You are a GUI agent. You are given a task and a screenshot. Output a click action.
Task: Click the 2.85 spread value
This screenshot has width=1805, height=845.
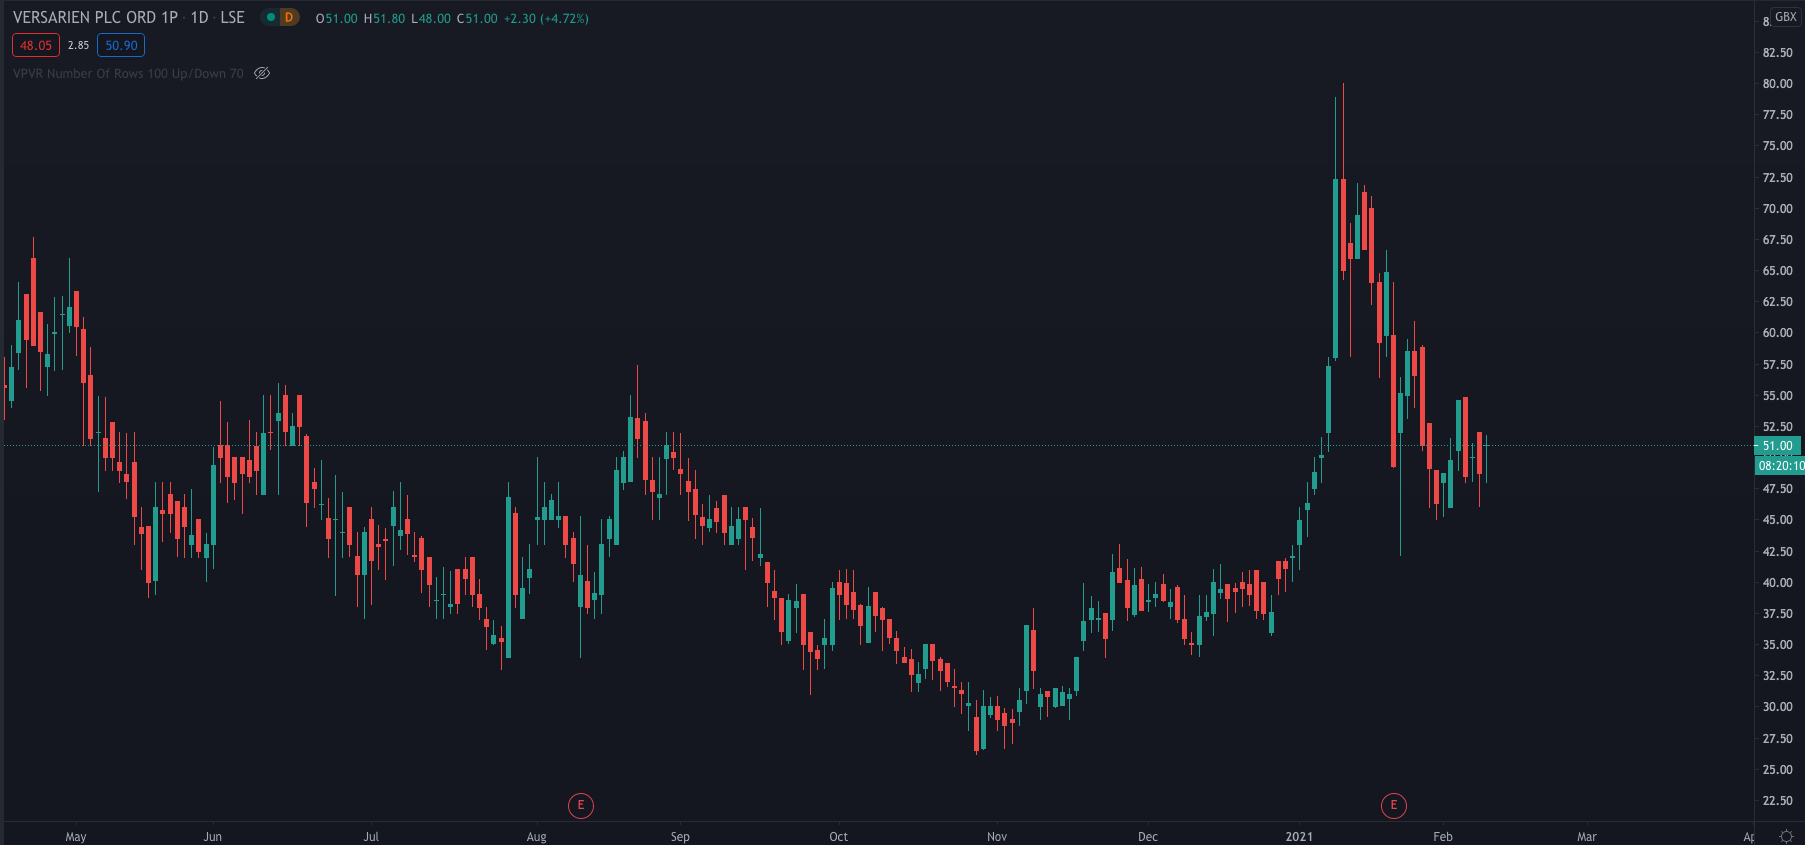coord(78,45)
